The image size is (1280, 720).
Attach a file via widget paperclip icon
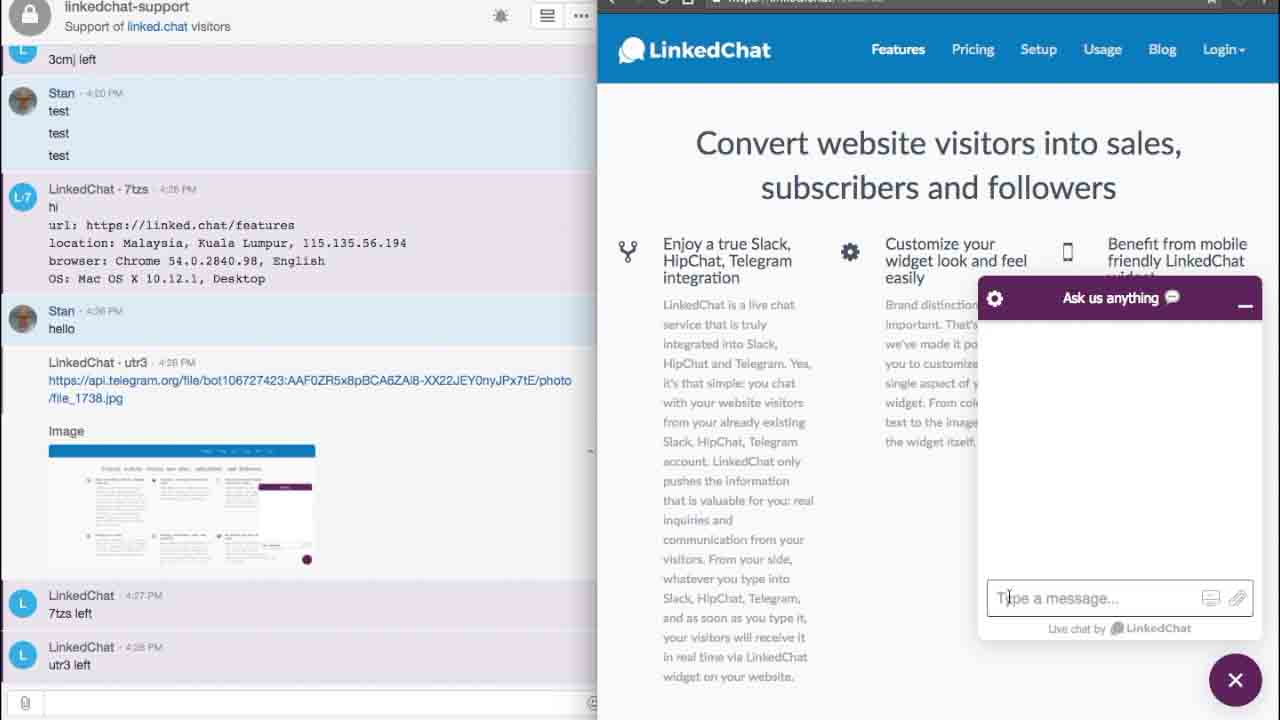pos(1237,598)
